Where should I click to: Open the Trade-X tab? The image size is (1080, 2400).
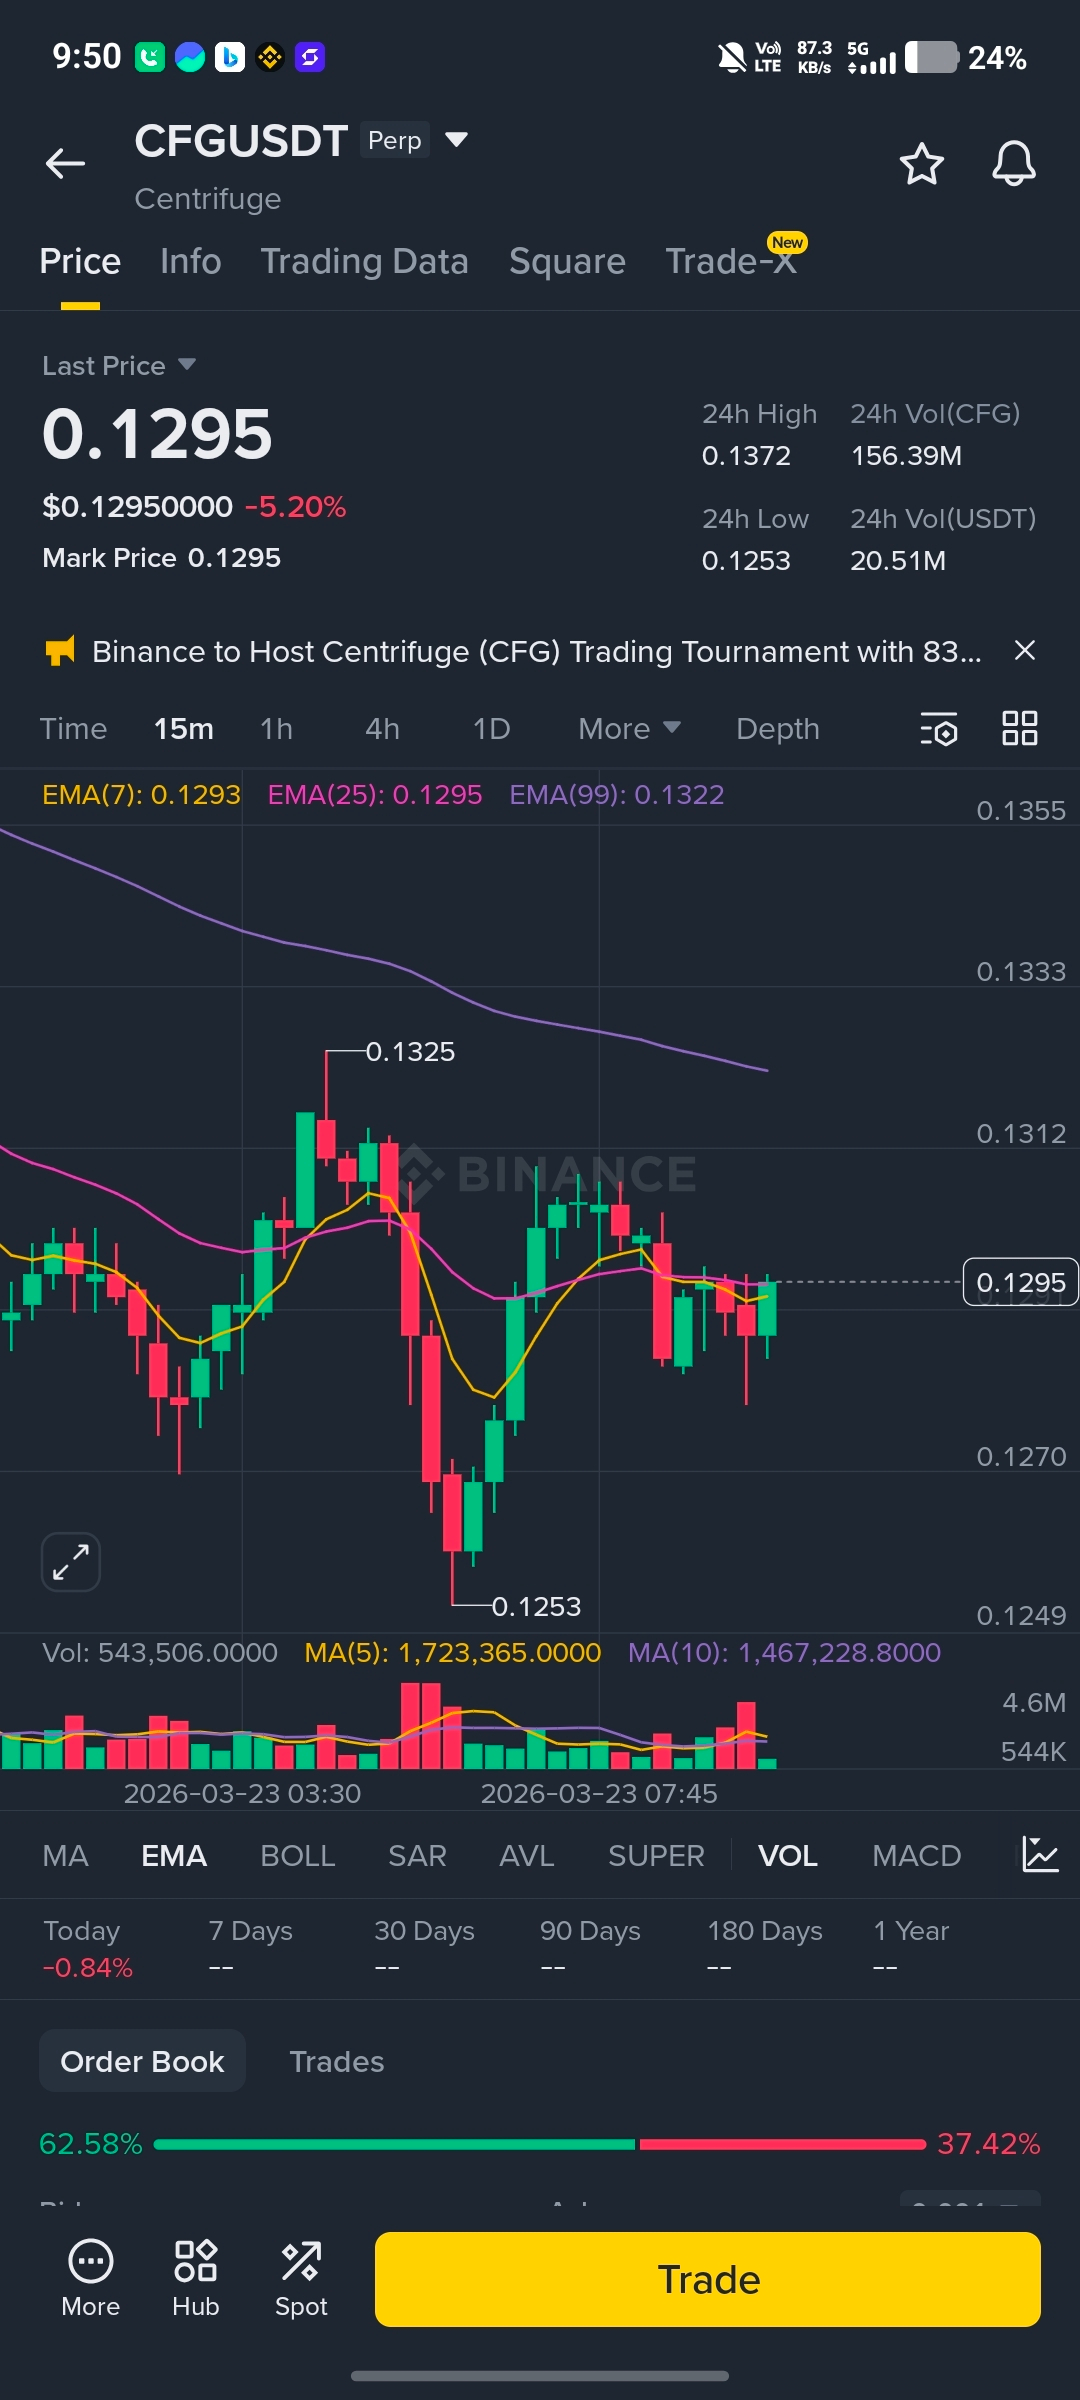pyautogui.click(x=731, y=262)
